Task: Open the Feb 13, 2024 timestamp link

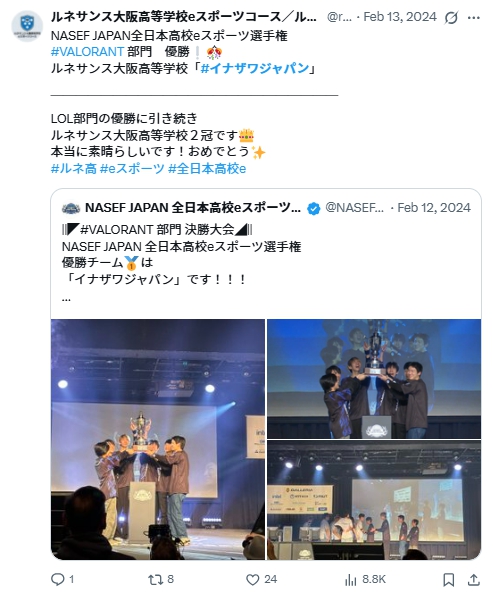Action: (x=400, y=17)
